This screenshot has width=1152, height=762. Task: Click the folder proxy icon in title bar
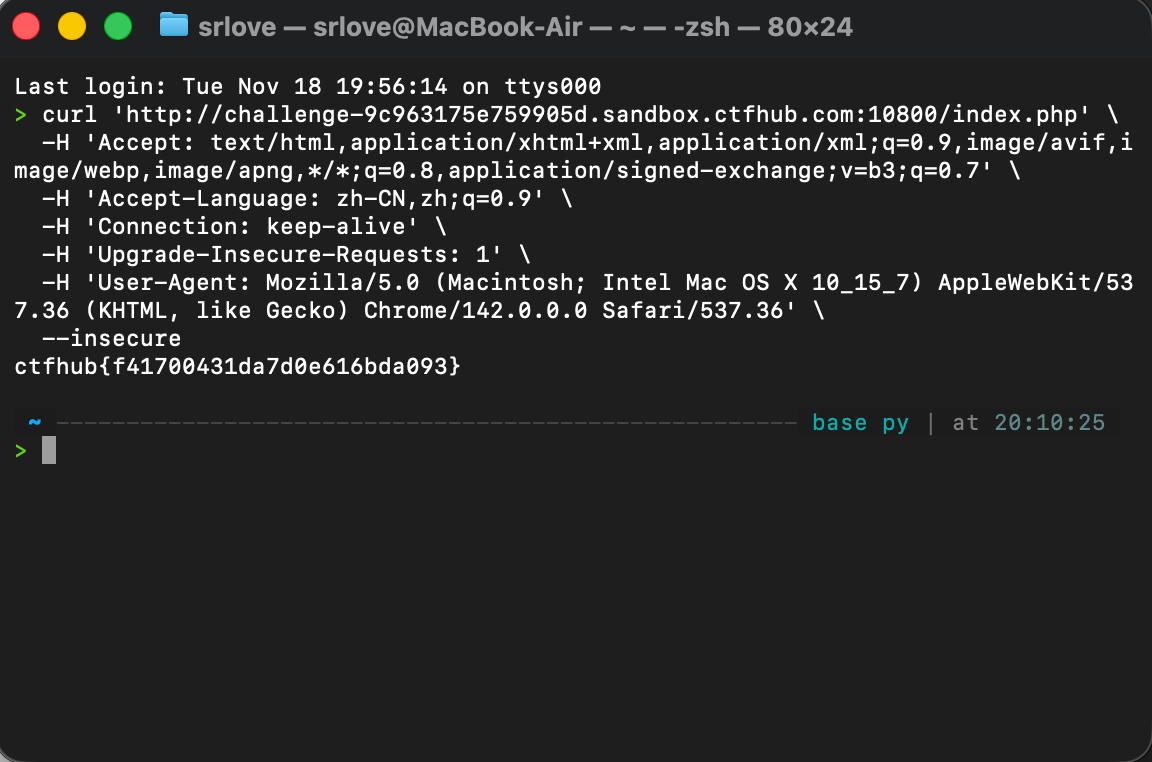pos(174,26)
